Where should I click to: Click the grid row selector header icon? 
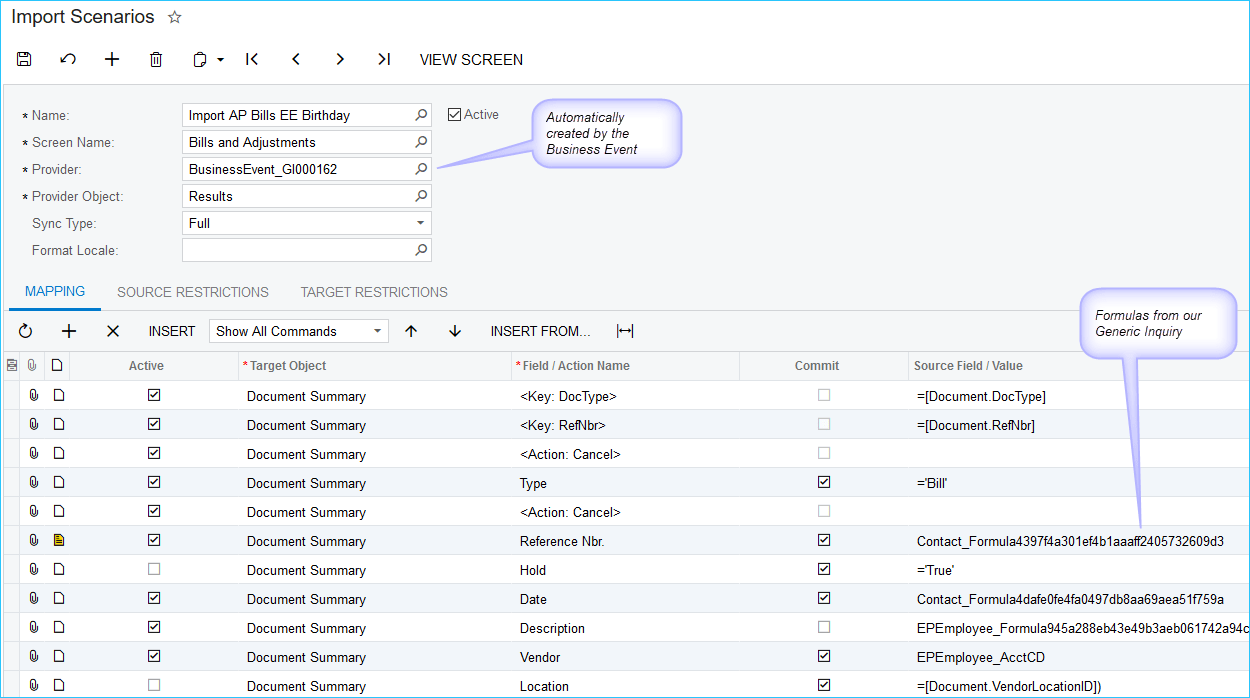pos(12,366)
